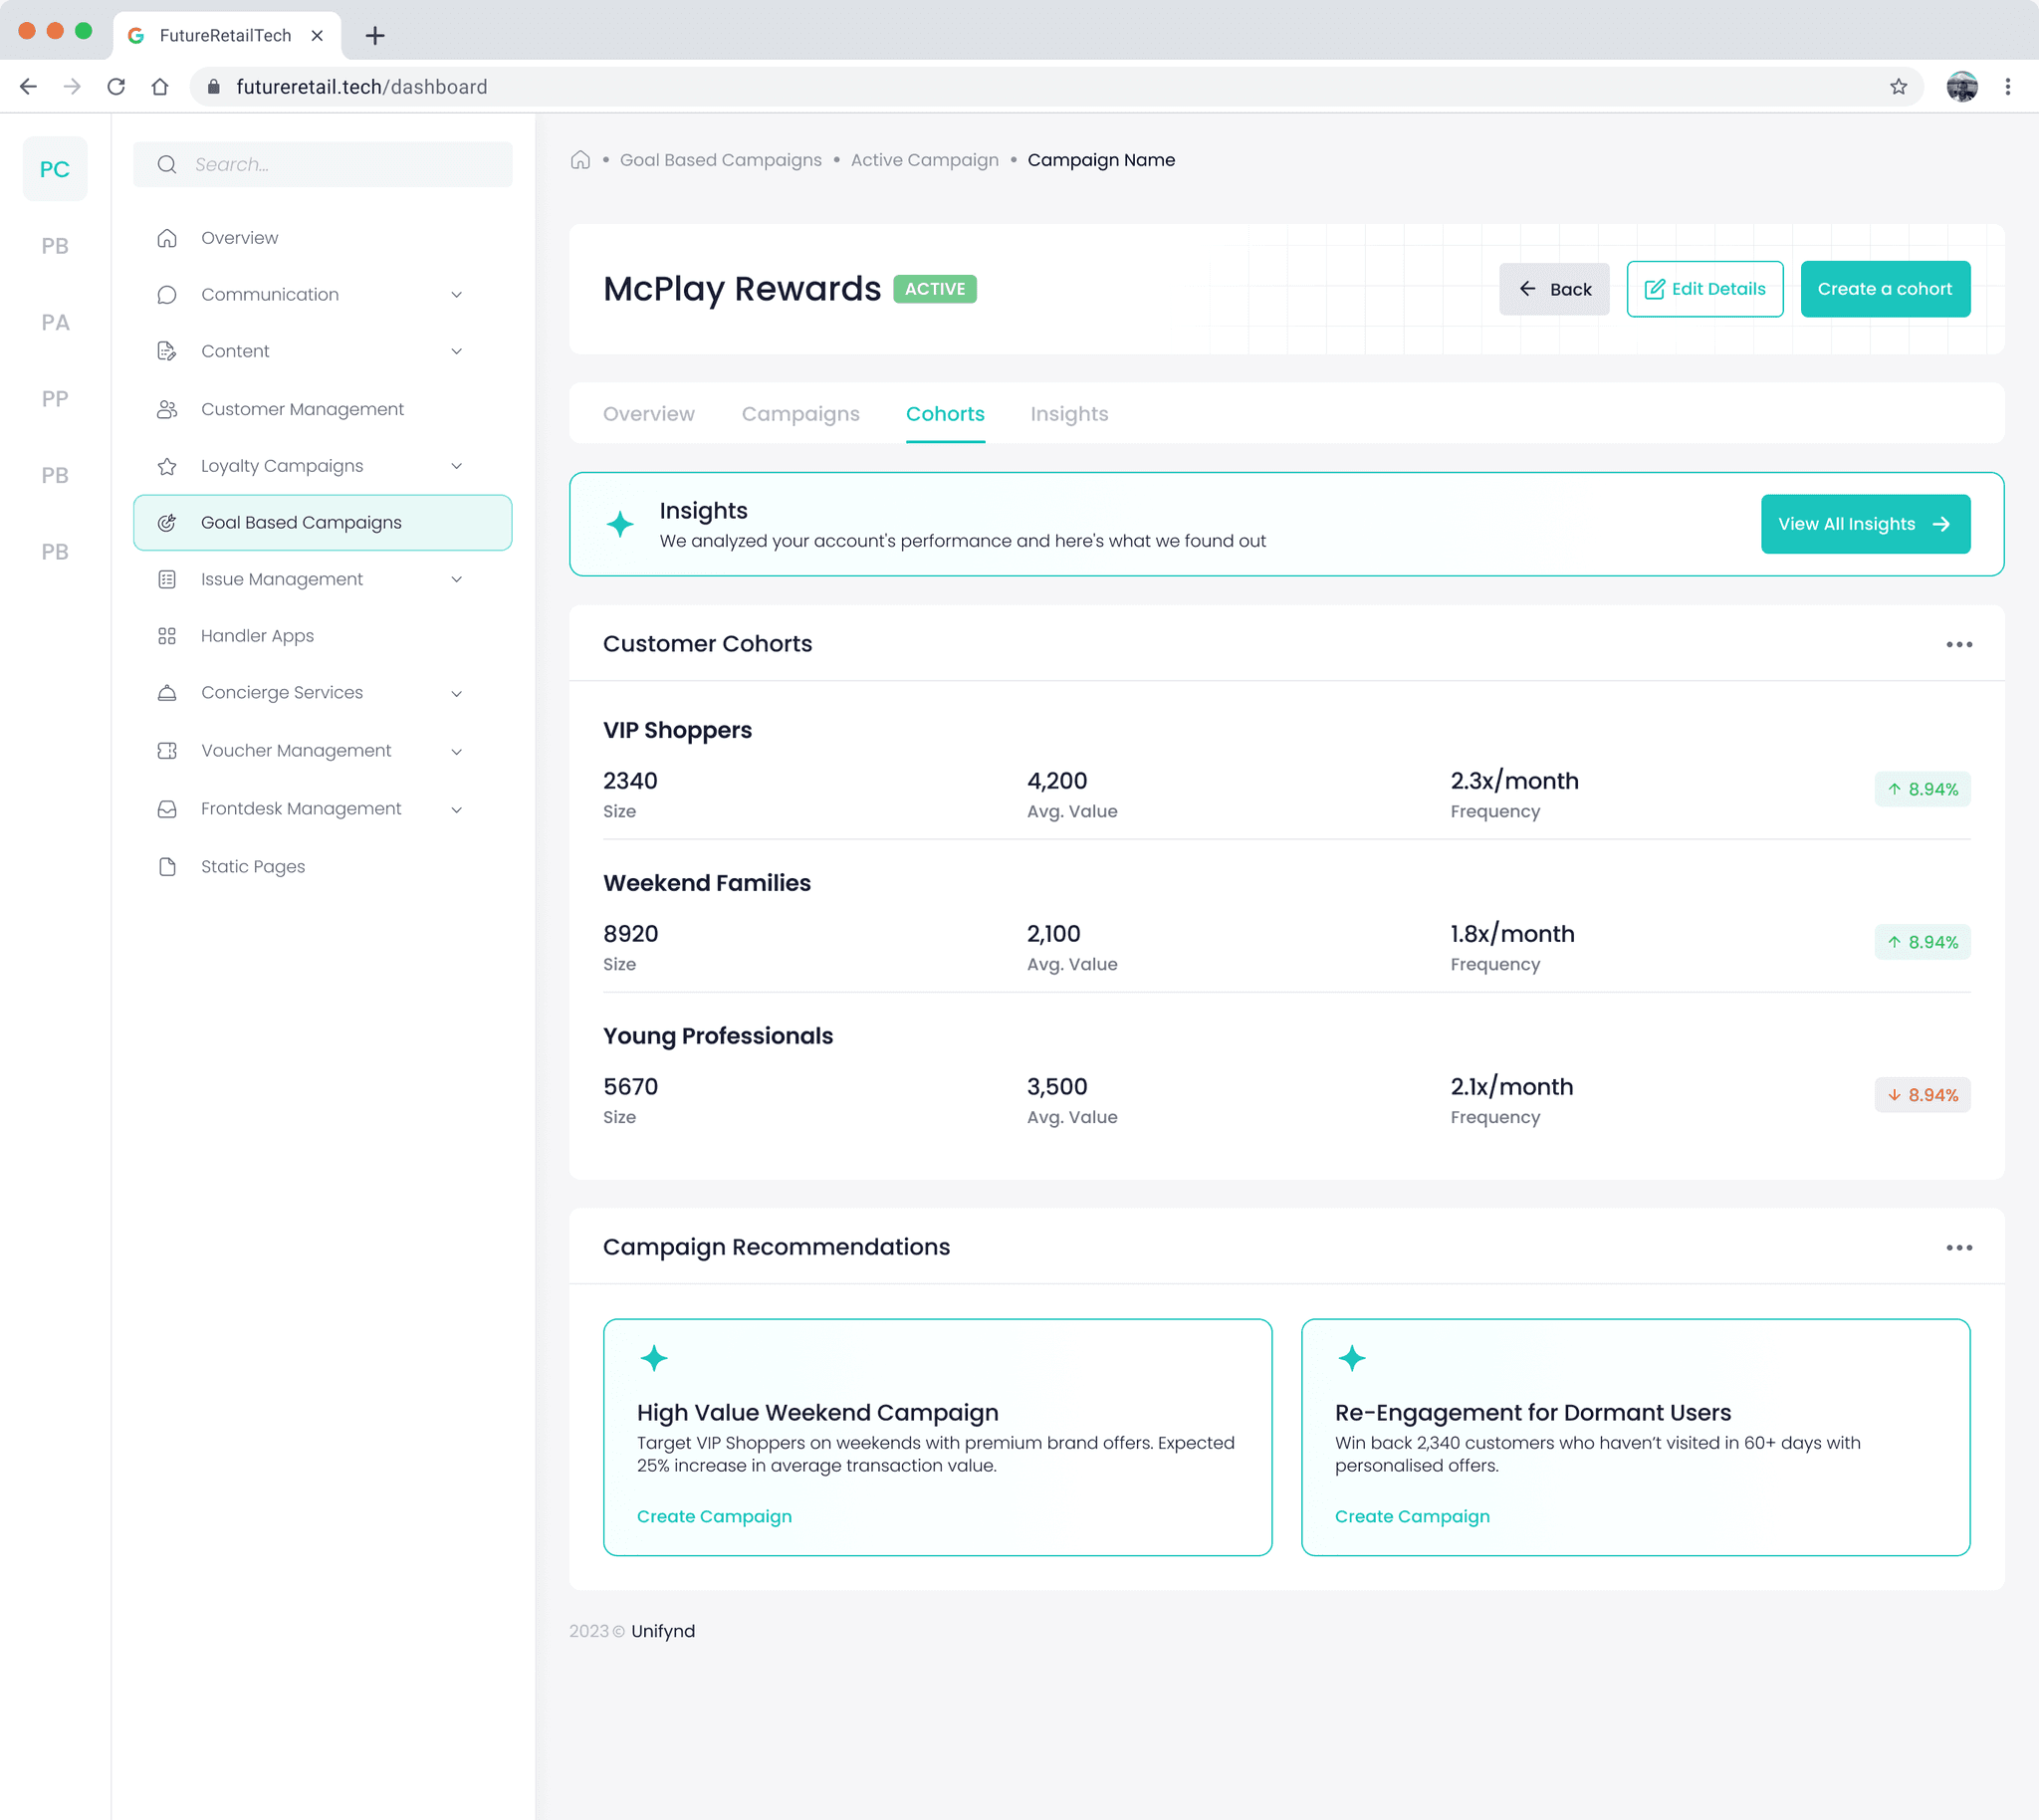
Task: Click the Static Pages document icon
Action: (167, 866)
